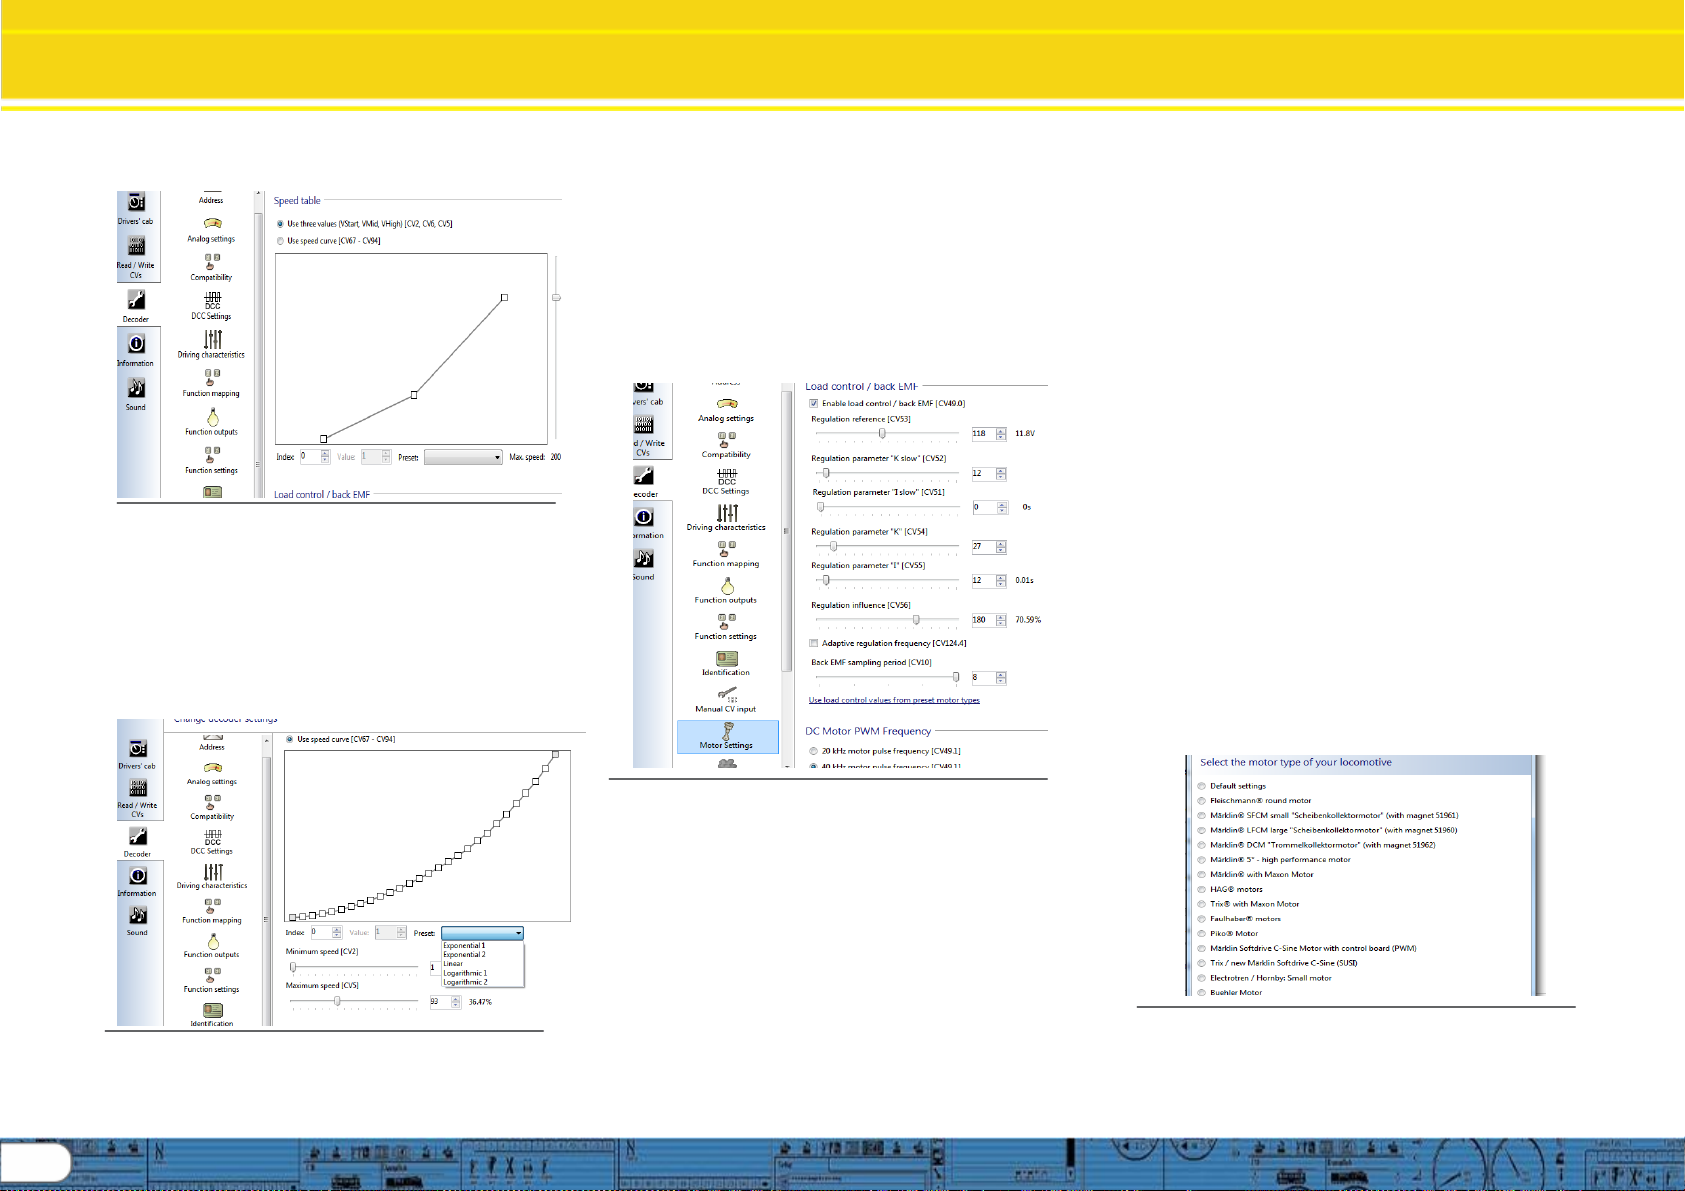Step the Regulation influence value spinner
This screenshot has width=1685, height=1191.
[x=1001, y=620]
